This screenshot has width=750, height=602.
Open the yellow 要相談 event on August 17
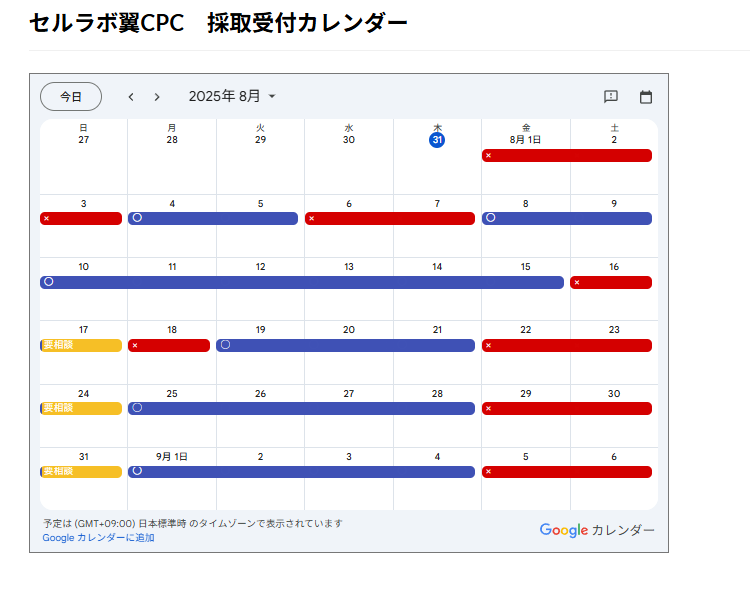81,345
